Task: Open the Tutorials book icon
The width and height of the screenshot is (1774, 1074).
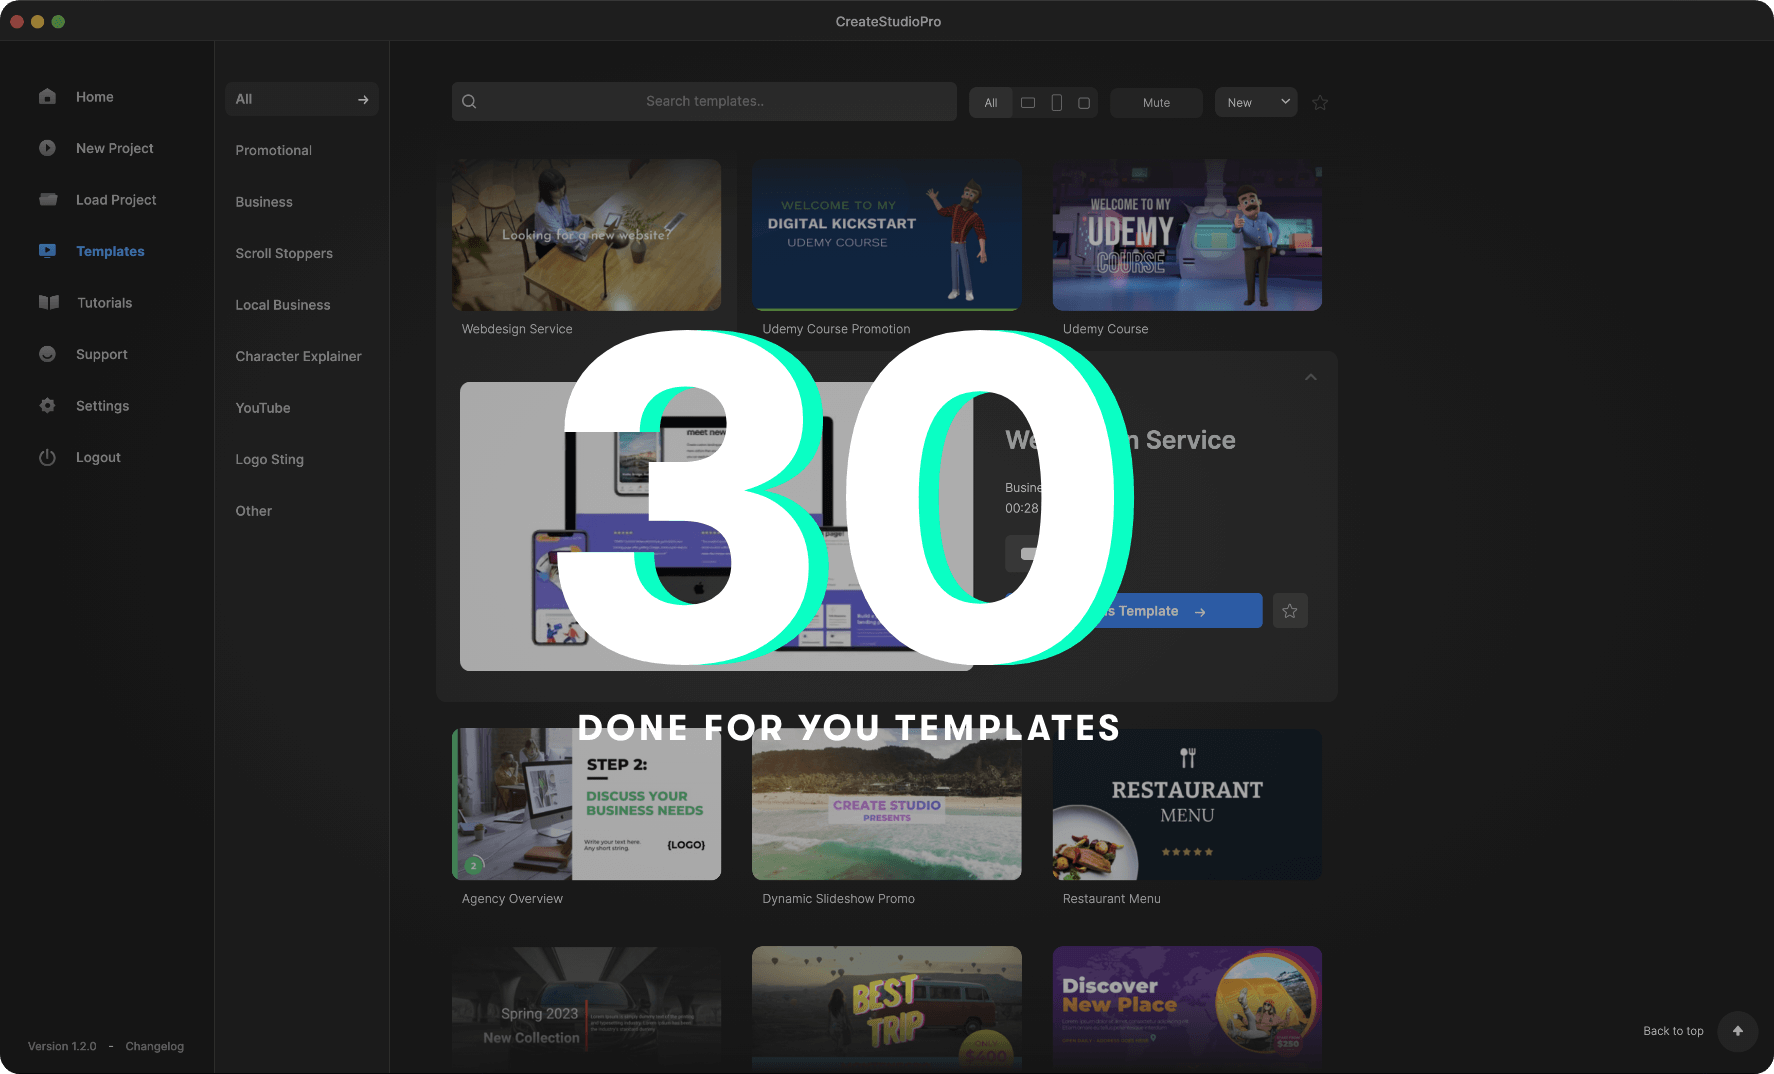Action: click(x=48, y=303)
